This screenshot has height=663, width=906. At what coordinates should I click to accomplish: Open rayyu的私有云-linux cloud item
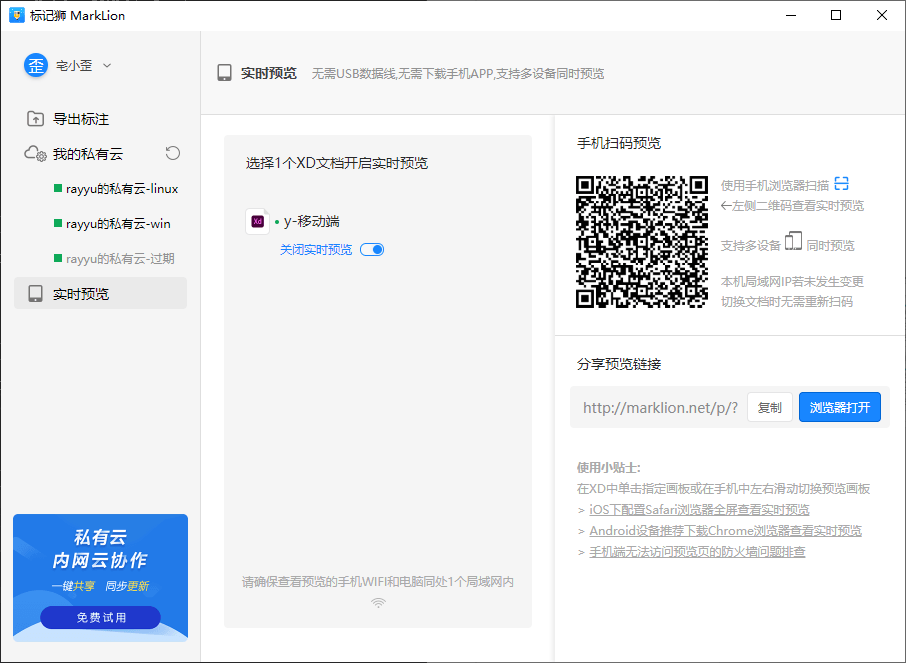121,189
